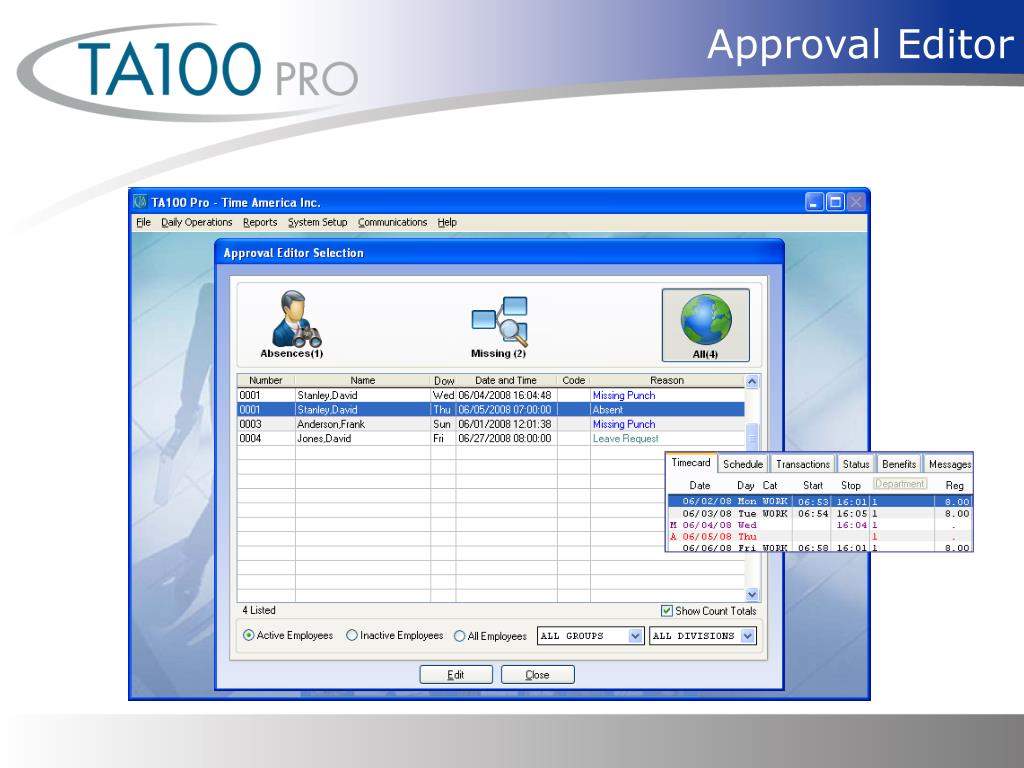Sort by the Reason column header
The height and width of the screenshot is (768, 1024).
coord(667,380)
